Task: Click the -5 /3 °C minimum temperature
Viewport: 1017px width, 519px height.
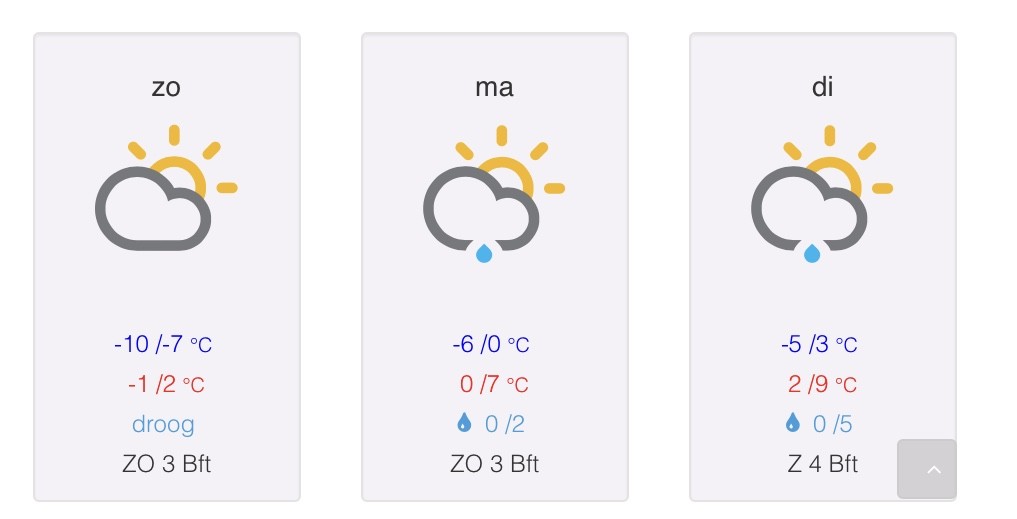Action: (x=819, y=344)
